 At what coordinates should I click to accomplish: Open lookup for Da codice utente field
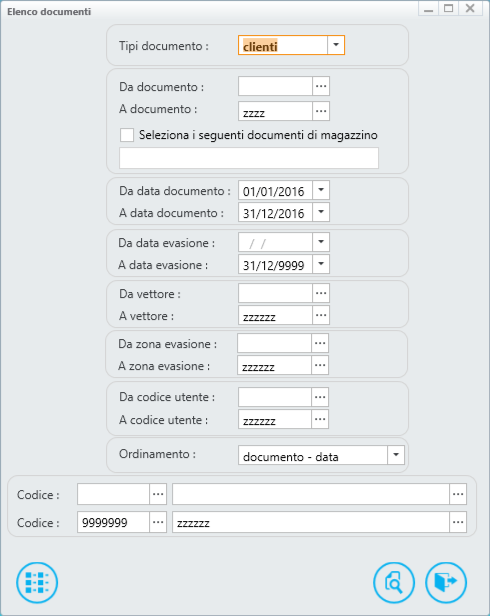click(x=320, y=397)
